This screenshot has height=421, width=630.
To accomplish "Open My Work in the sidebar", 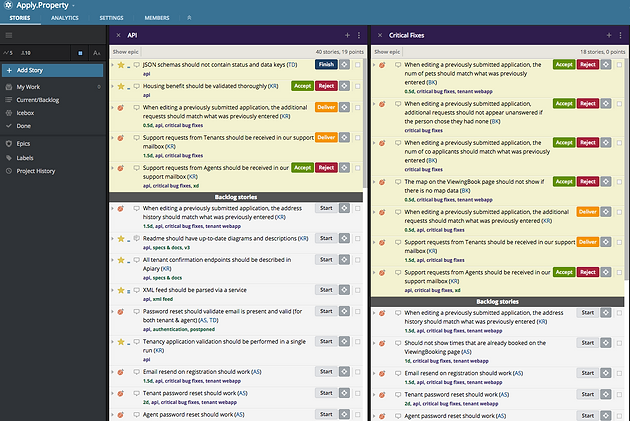I will point(28,87).
